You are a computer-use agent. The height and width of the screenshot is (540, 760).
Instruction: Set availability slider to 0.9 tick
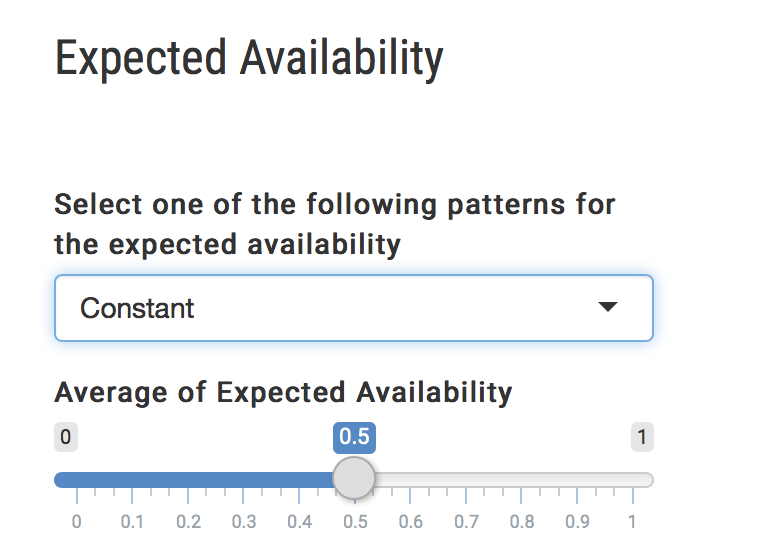(576, 521)
